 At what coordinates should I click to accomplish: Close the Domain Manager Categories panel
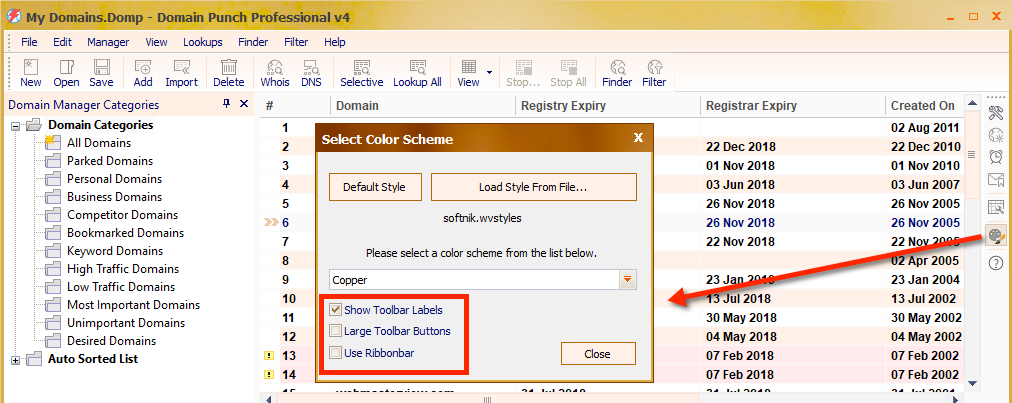point(243,104)
